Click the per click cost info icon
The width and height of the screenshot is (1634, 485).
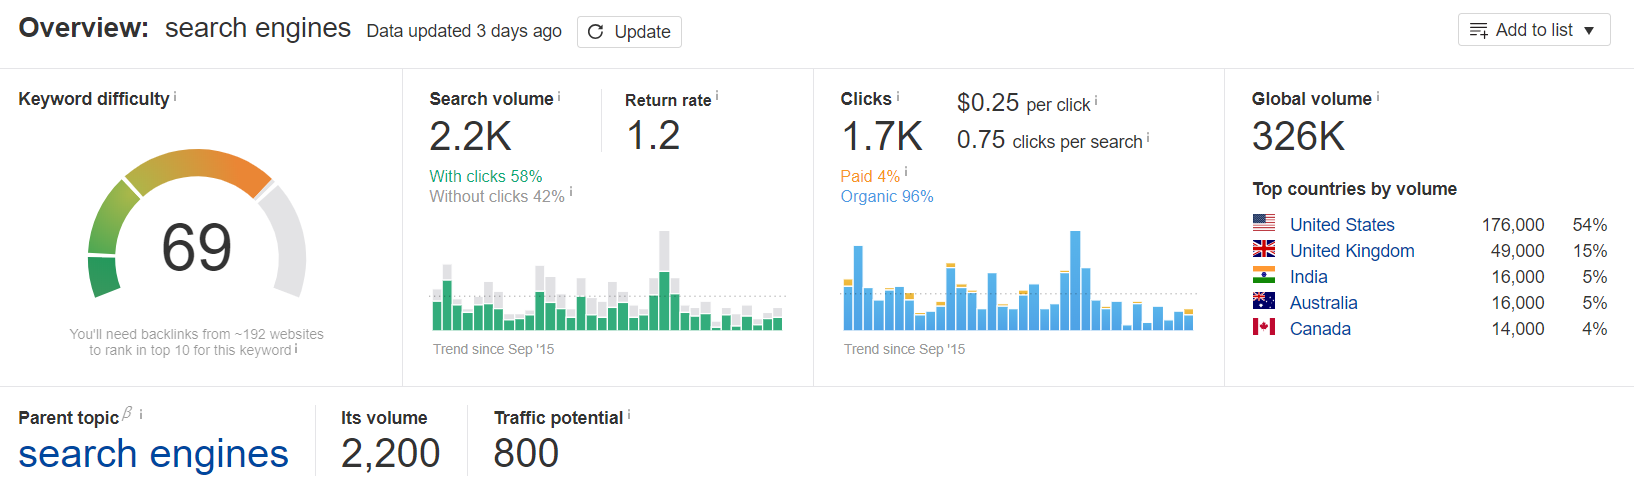(1096, 101)
